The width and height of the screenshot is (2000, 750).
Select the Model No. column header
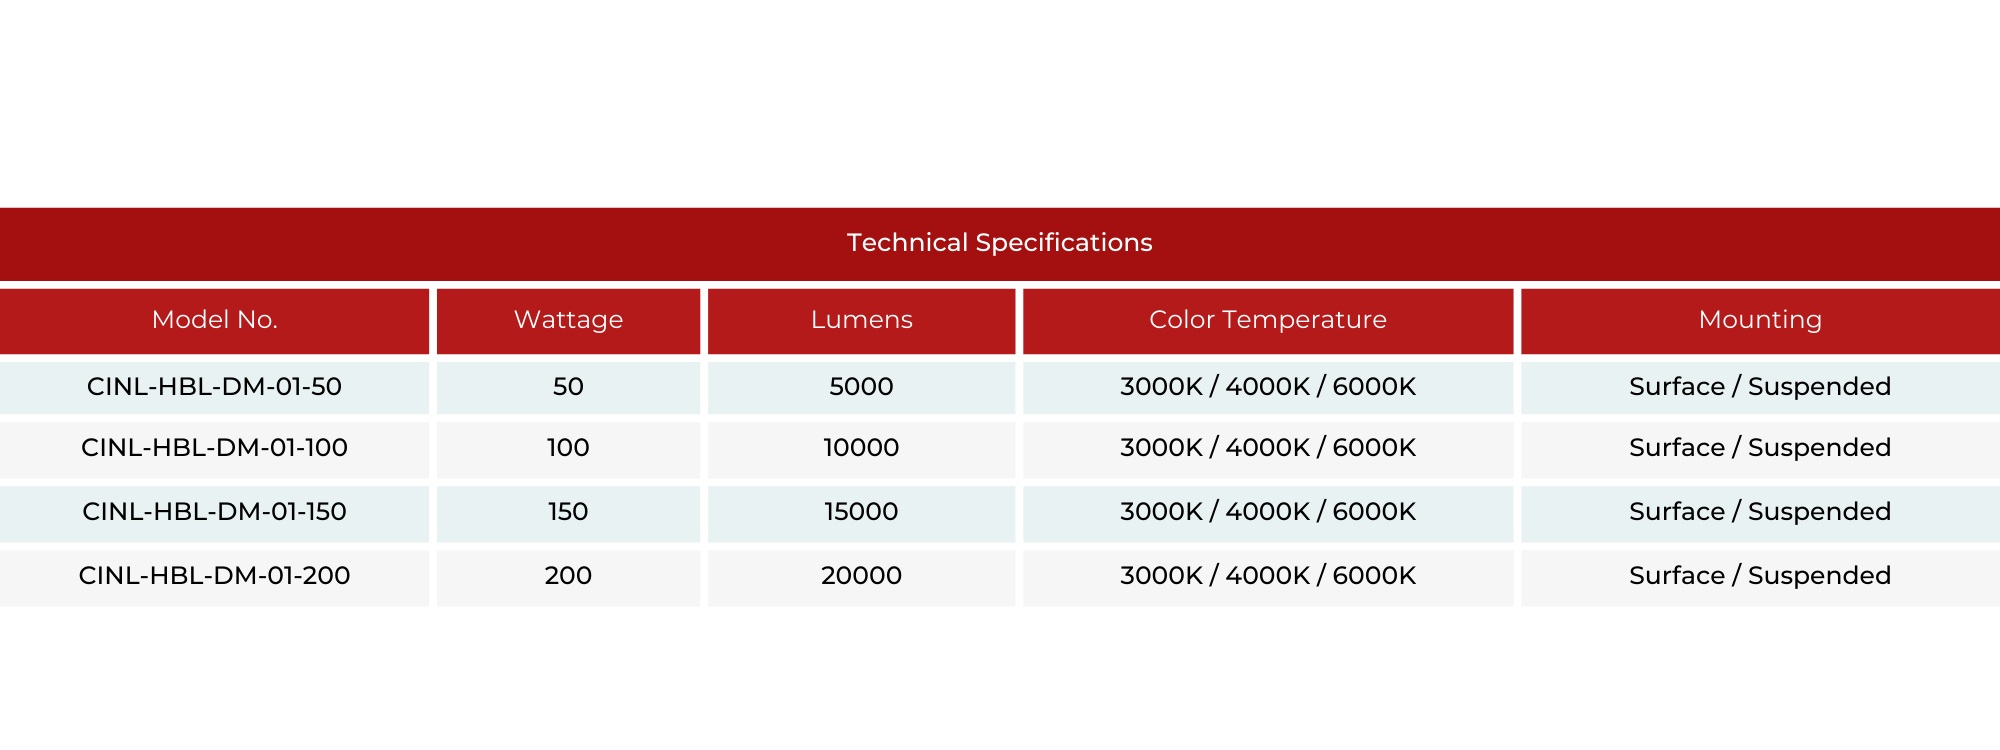pyautogui.click(x=214, y=321)
